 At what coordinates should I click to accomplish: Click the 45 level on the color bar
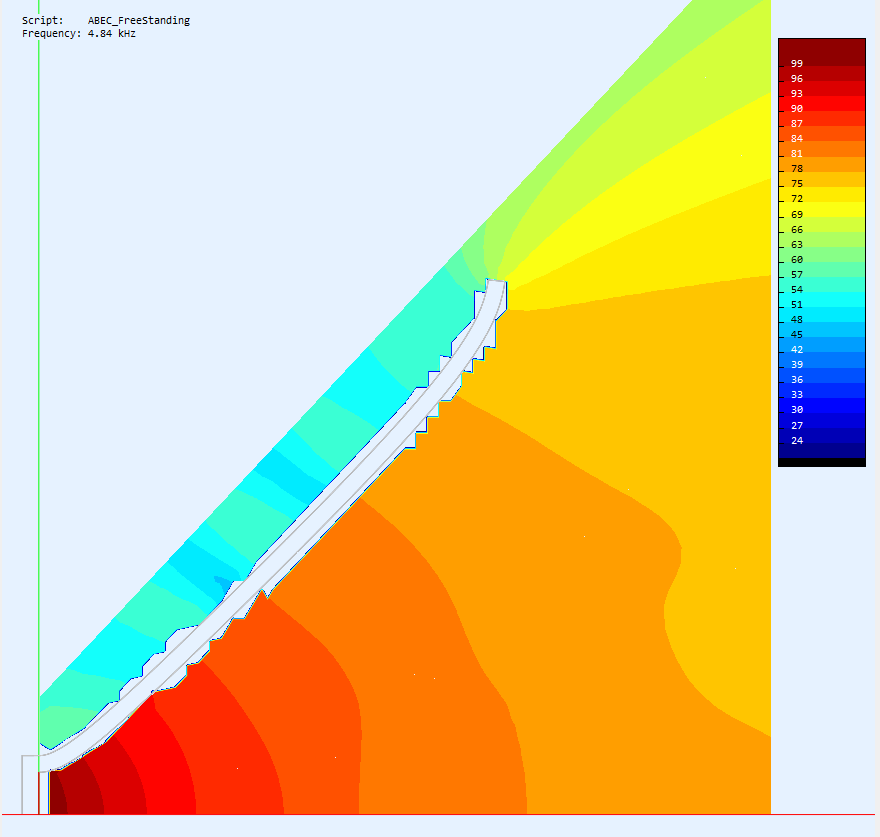(796, 335)
